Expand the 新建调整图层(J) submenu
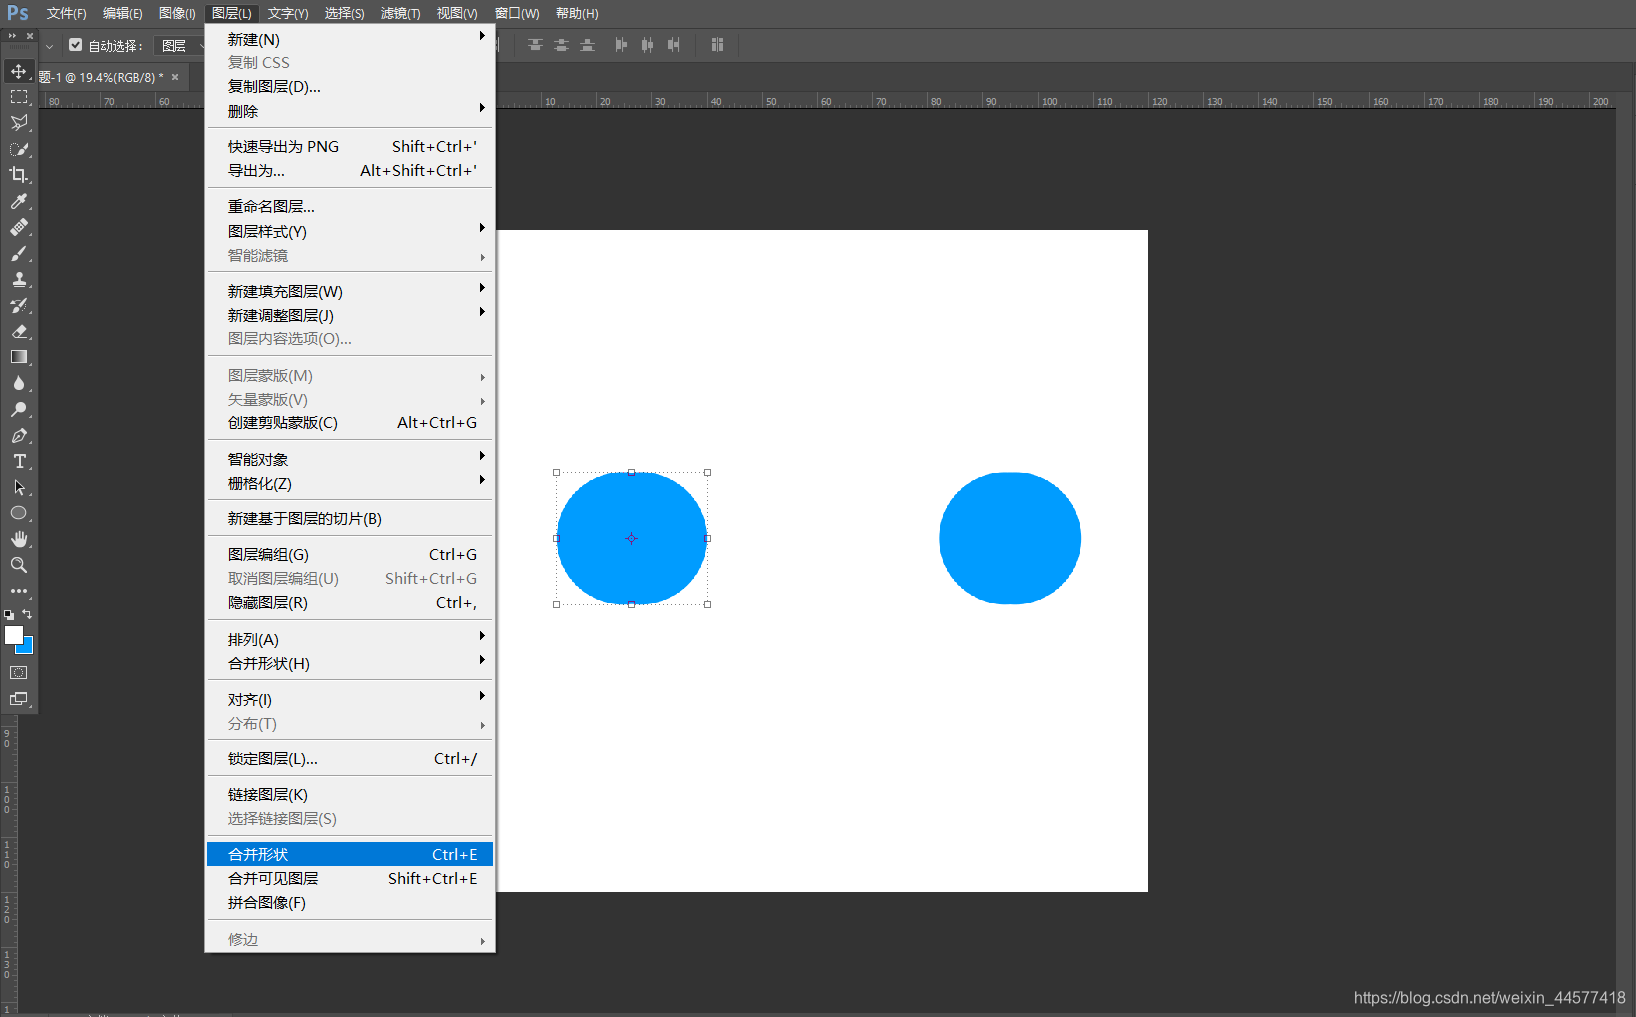This screenshot has width=1636, height=1017. [x=350, y=315]
